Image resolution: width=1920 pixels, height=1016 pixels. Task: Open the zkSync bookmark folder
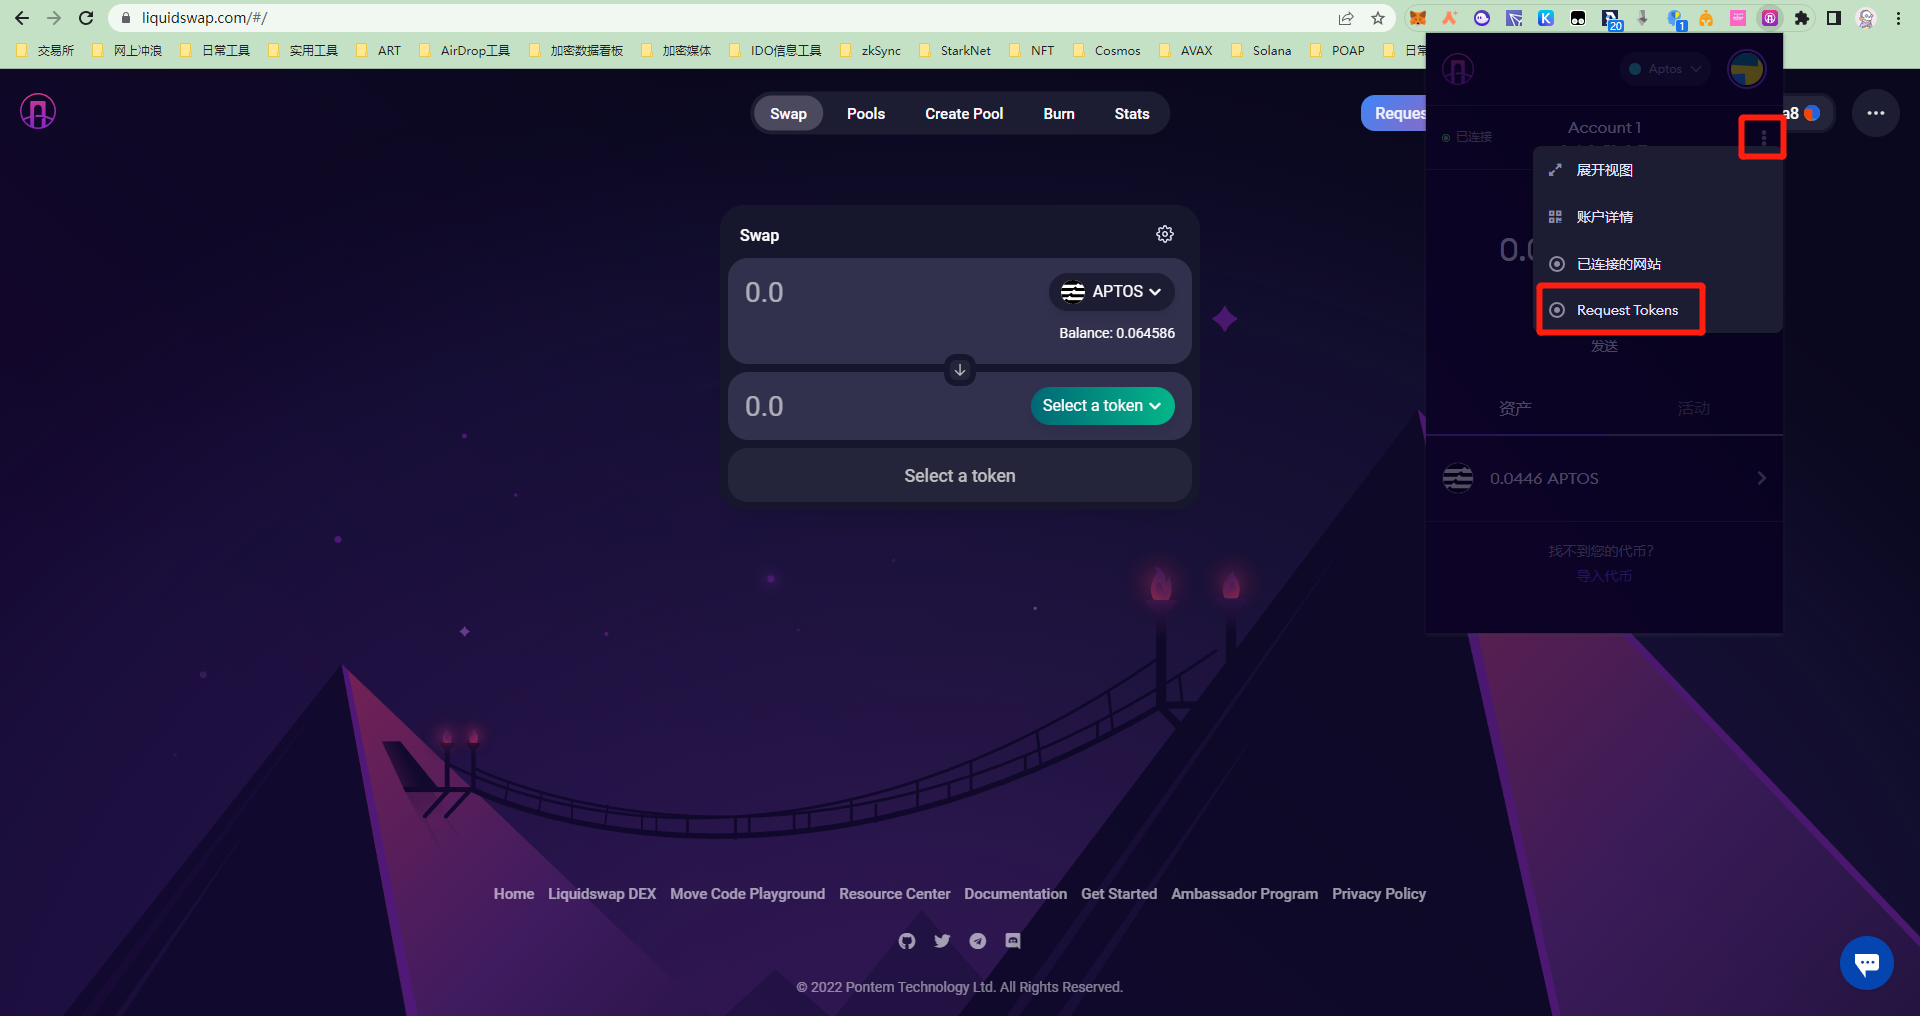coord(871,50)
